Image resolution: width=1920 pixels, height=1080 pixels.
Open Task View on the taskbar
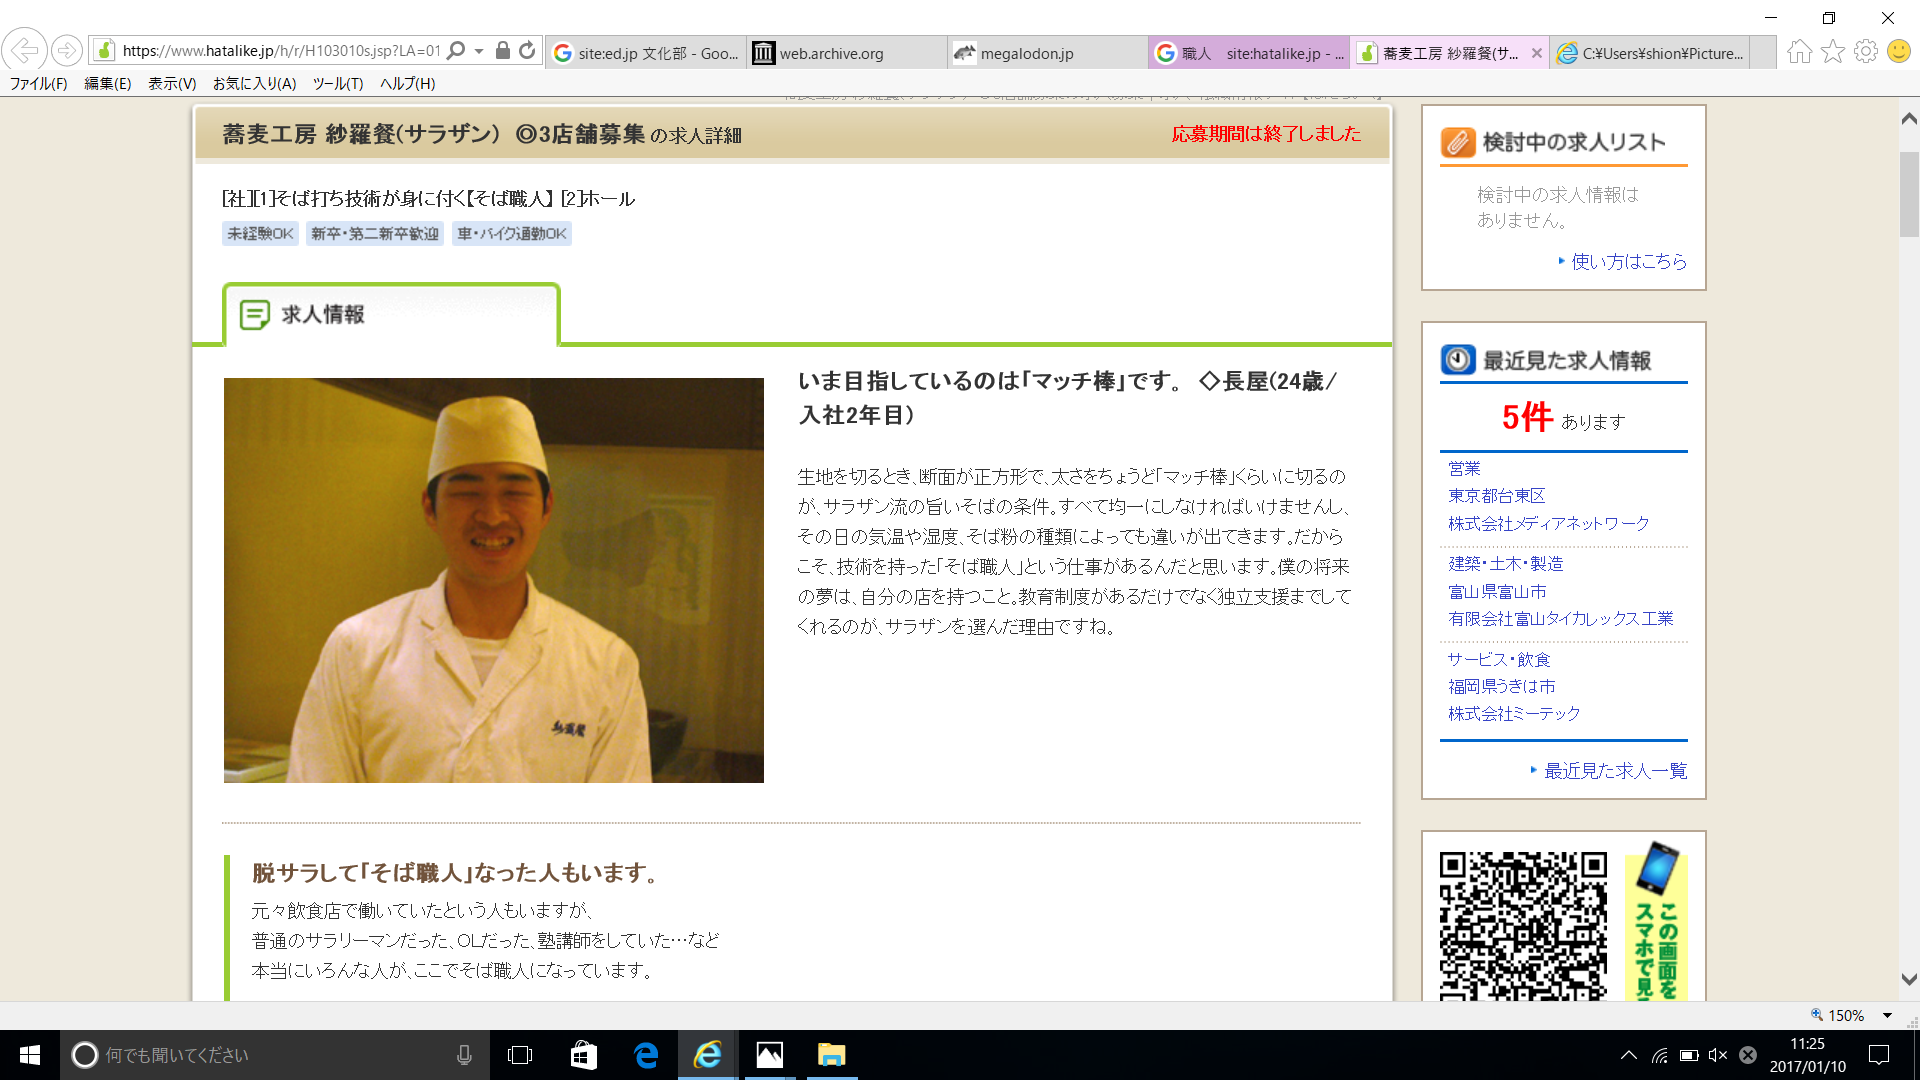[520, 1055]
